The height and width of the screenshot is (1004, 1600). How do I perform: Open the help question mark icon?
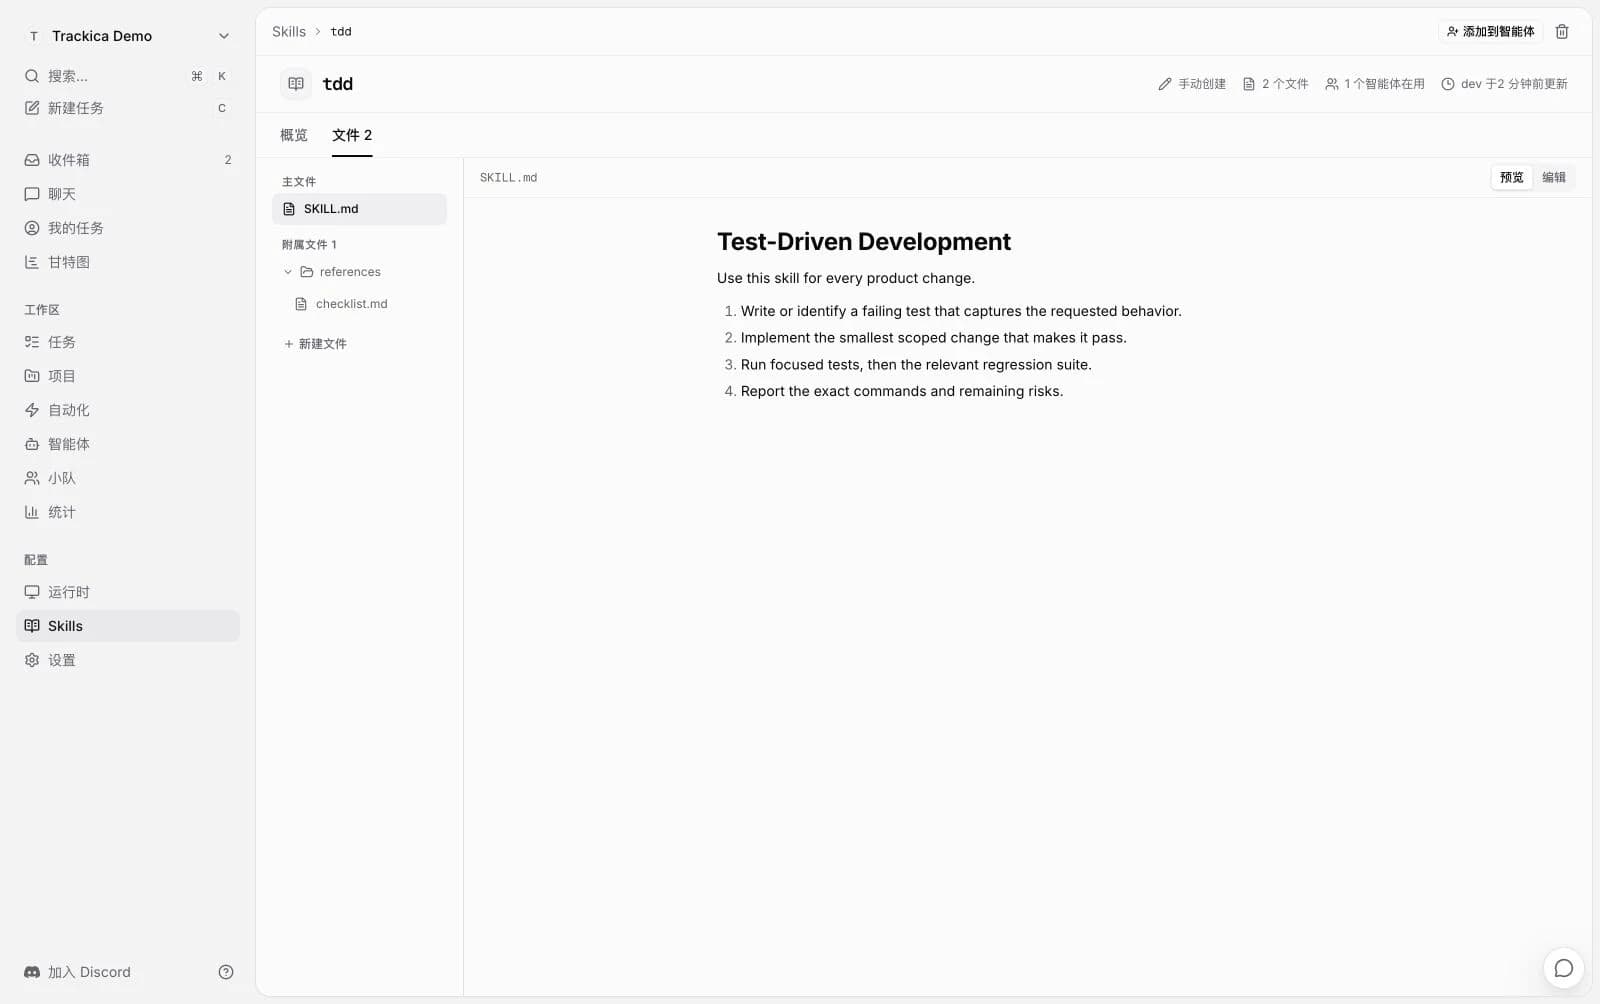coord(226,972)
